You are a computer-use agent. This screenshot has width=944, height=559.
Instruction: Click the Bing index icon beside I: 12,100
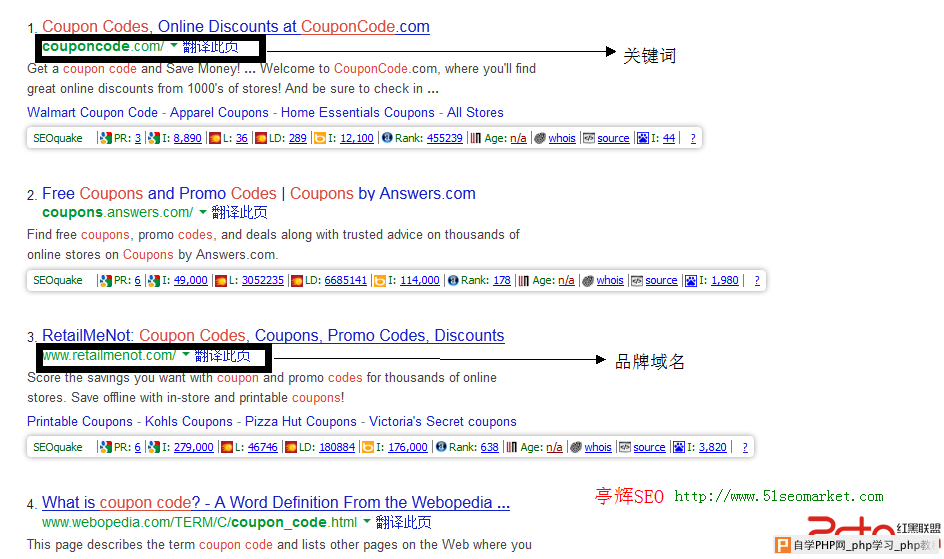coord(320,138)
